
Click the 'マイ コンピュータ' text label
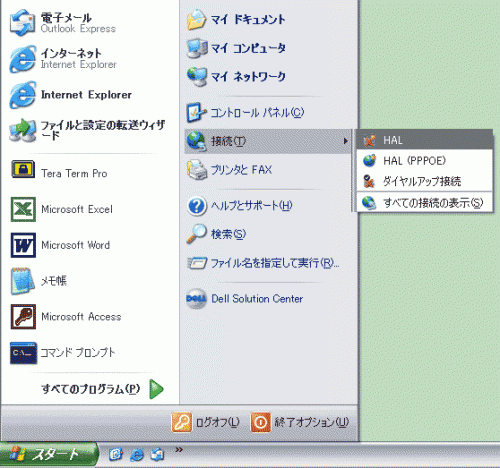[x=248, y=48]
